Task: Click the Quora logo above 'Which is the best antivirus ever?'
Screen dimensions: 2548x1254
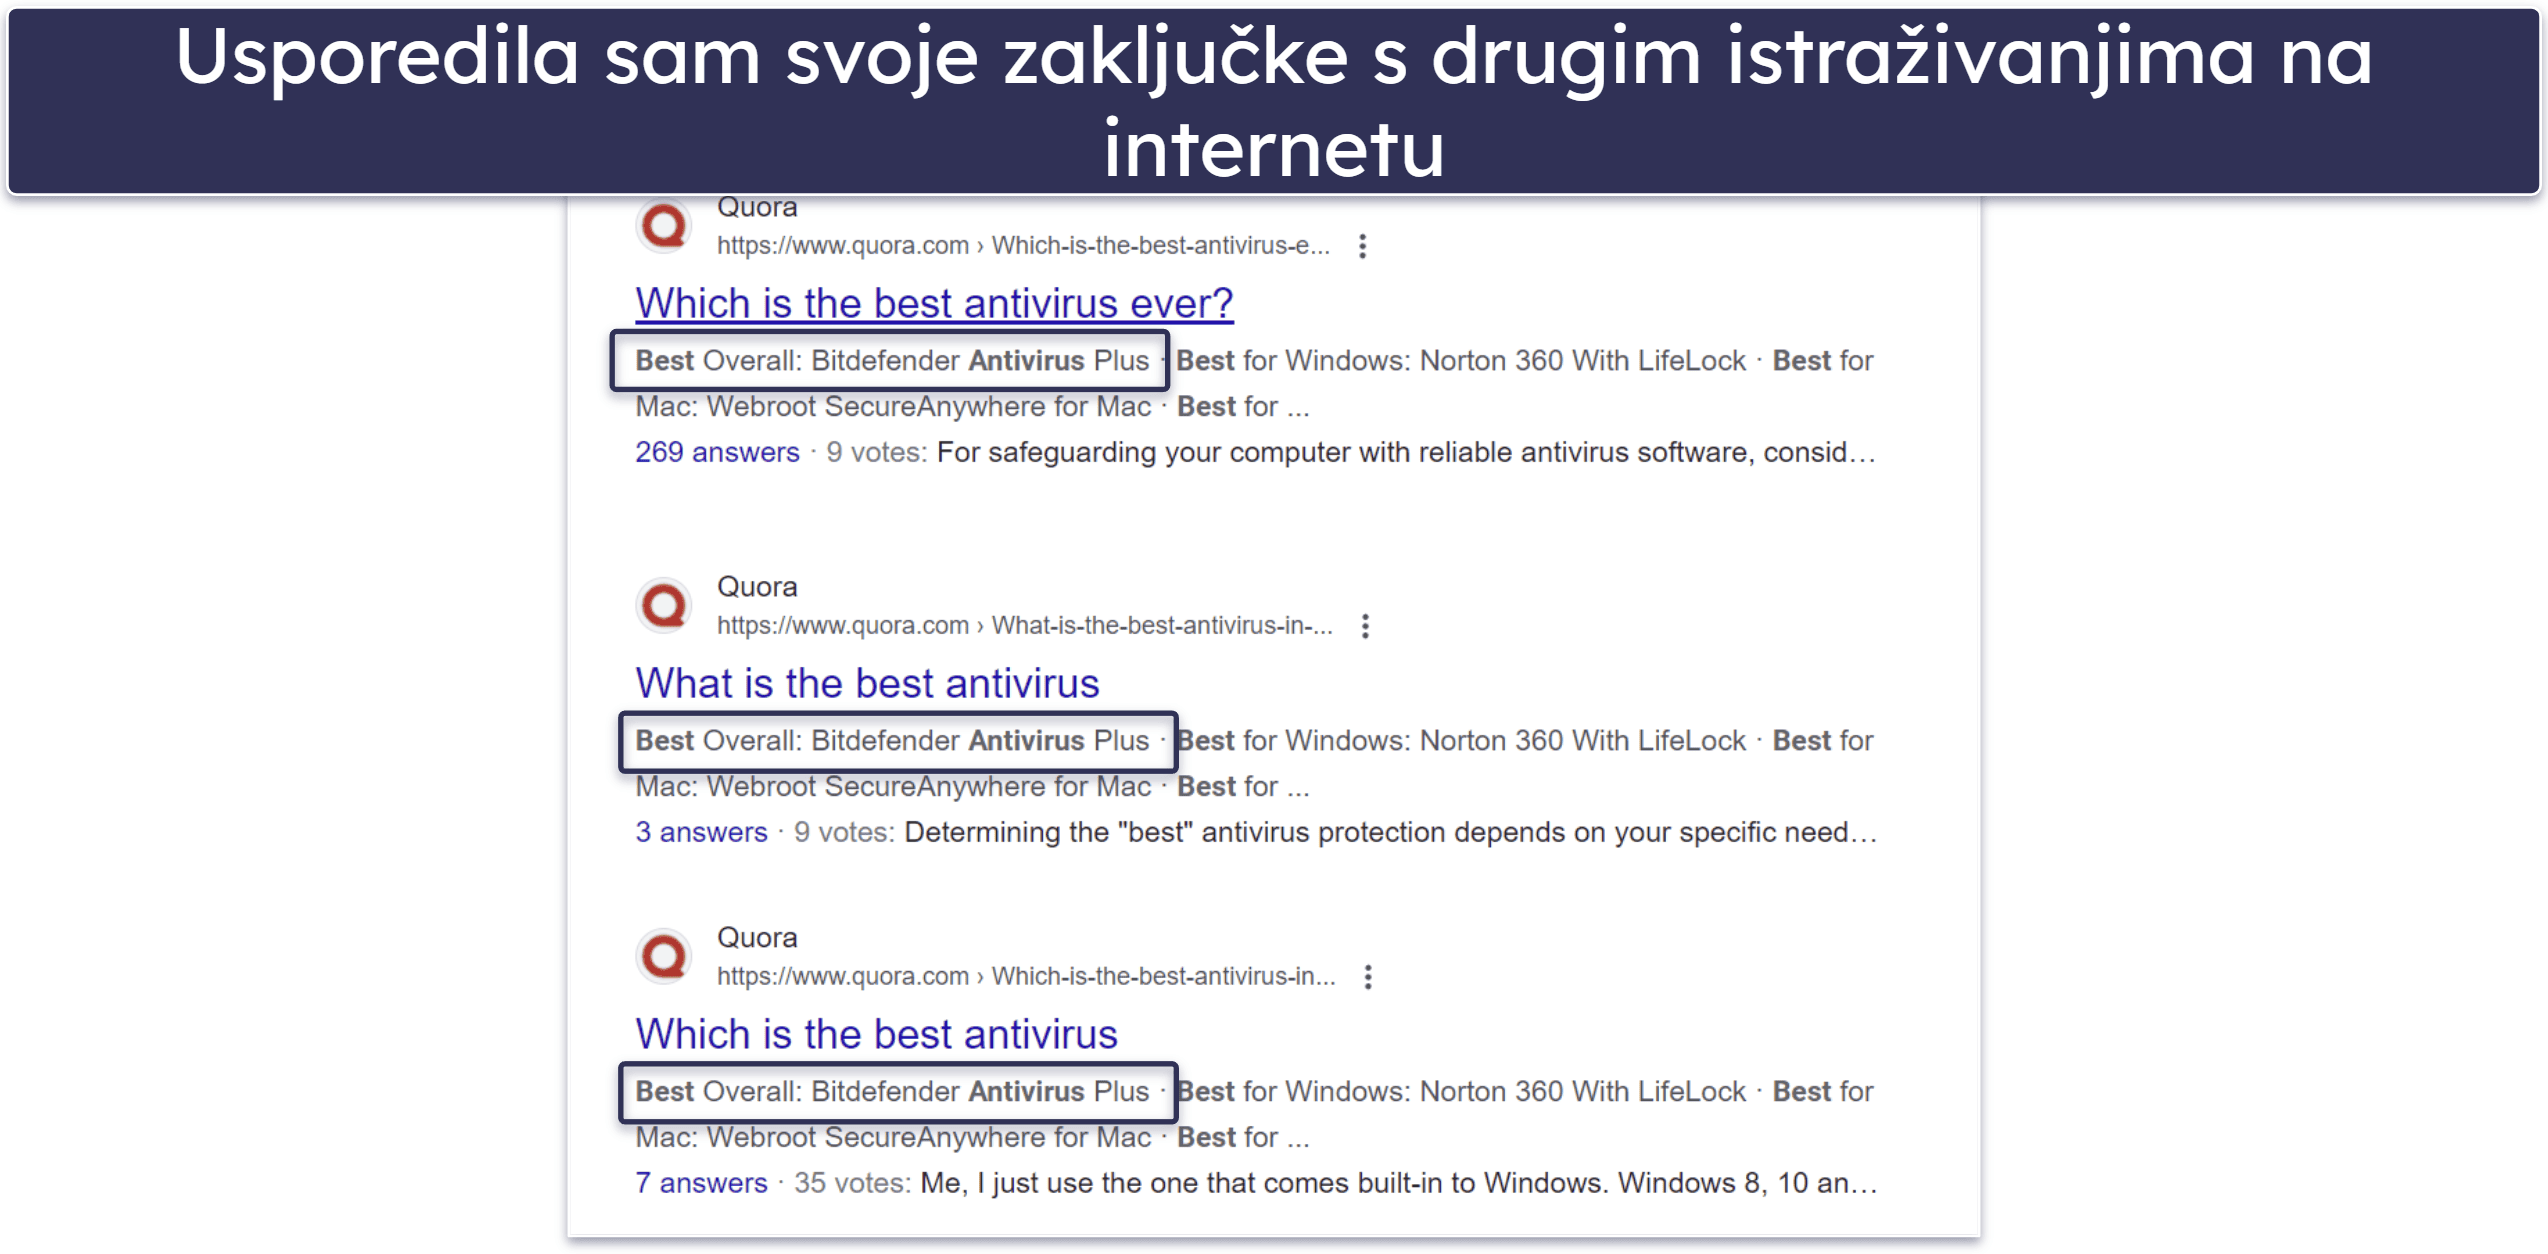Action: click(665, 226)
